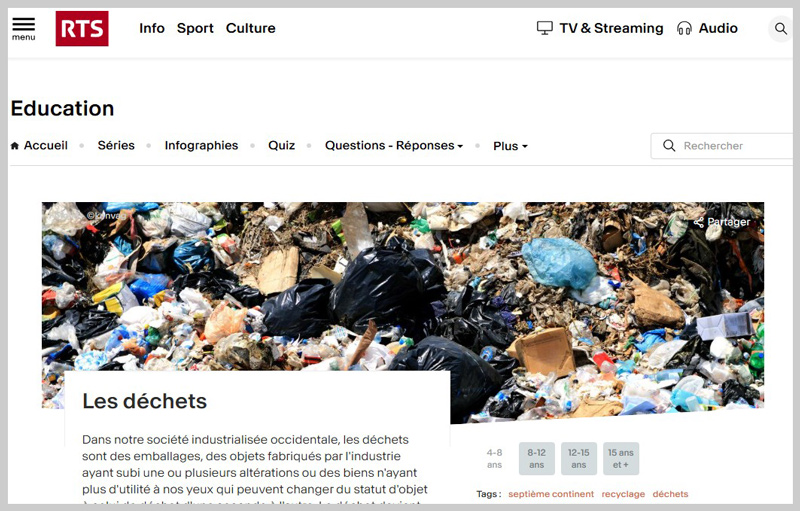Screen dimensions: 800x511
Task: Toggle the 15 ans et + filter
Action: point(620,459)
